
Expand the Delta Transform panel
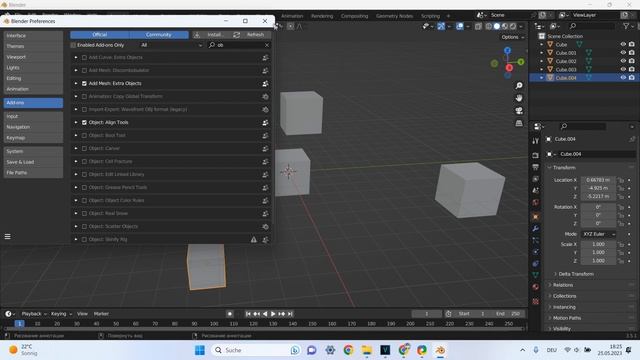tap(576, 274)
